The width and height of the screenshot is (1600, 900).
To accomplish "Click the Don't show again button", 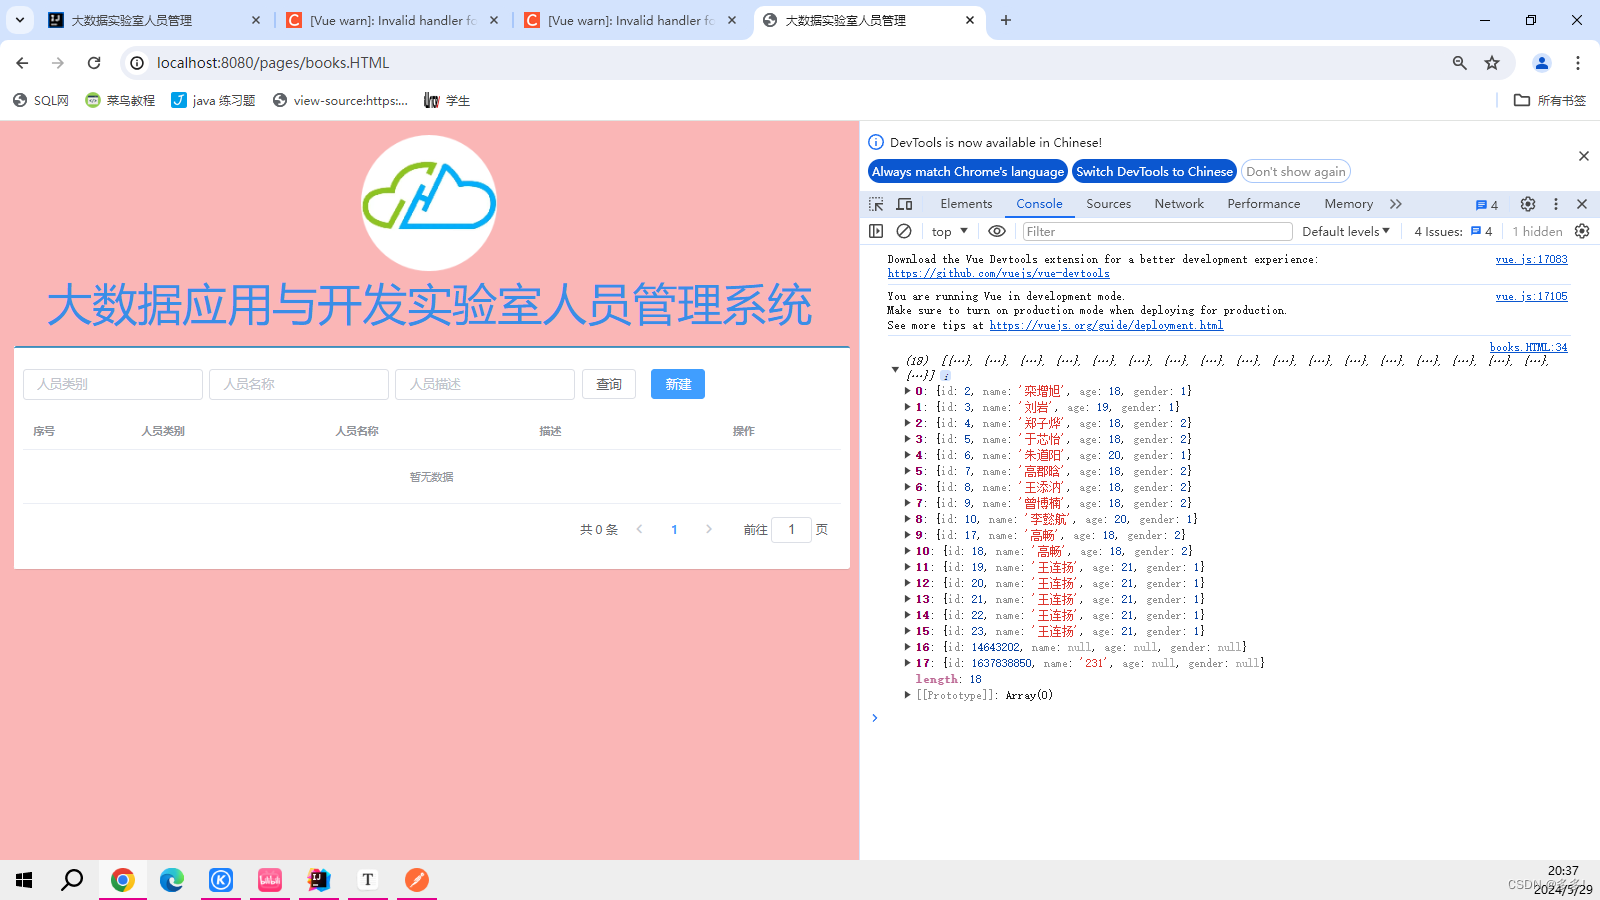I will 1296,172.
